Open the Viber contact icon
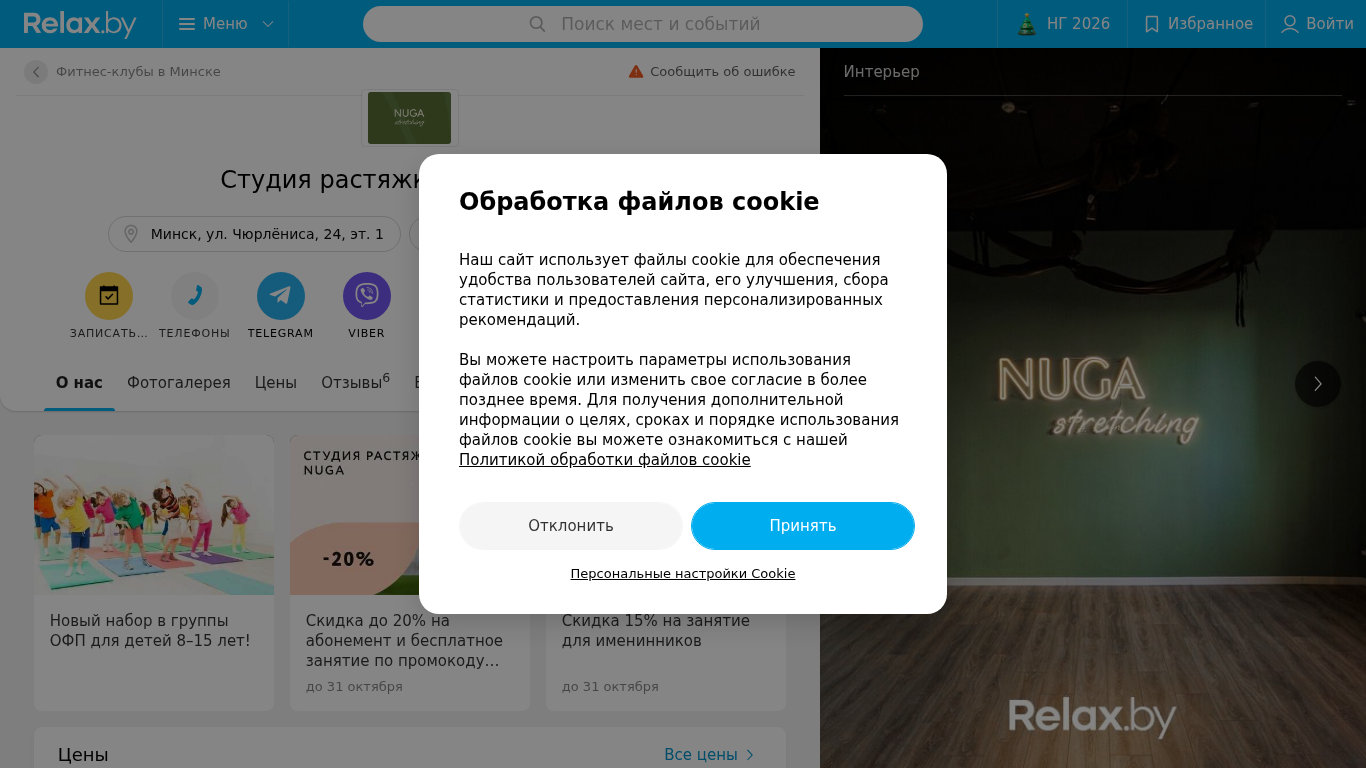The image size is (1366, 768). [367, 296]
